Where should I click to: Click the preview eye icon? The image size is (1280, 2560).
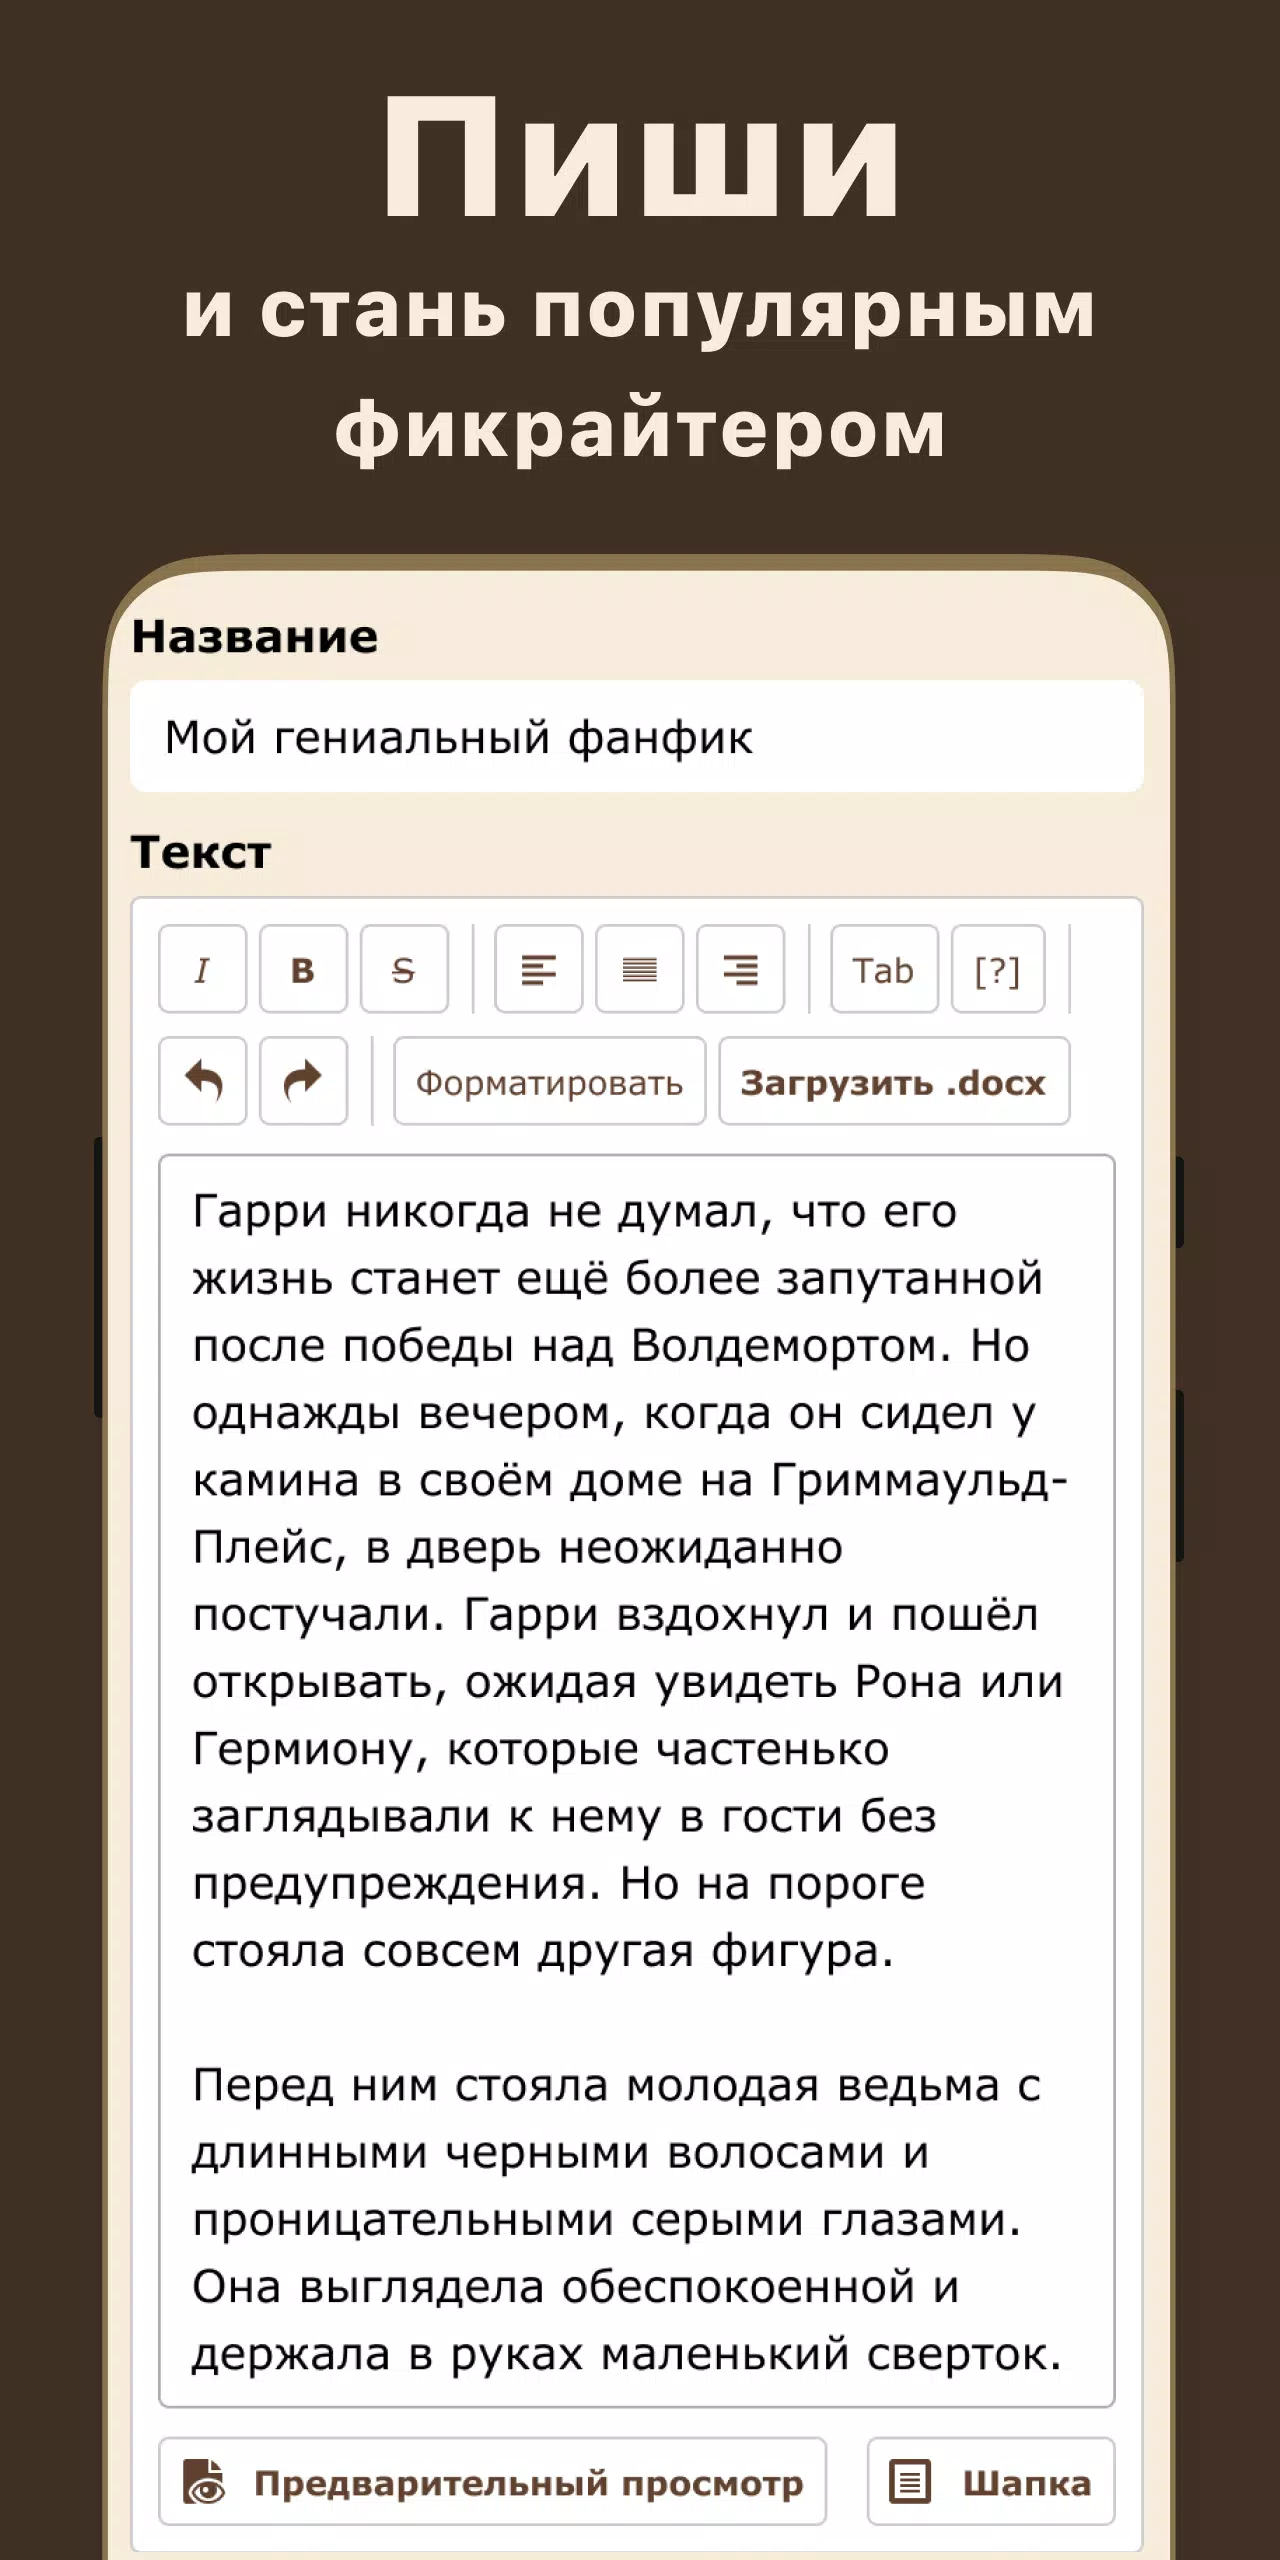click(x=205, y=2482)
